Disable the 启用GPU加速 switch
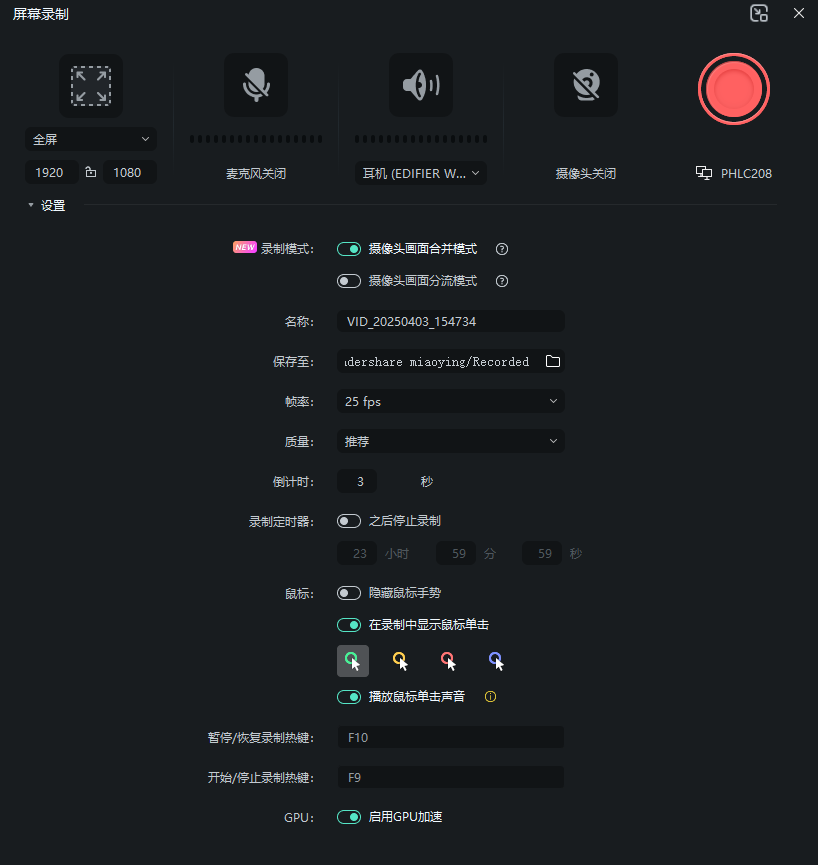The image size is (818, 865). point(349,817)
